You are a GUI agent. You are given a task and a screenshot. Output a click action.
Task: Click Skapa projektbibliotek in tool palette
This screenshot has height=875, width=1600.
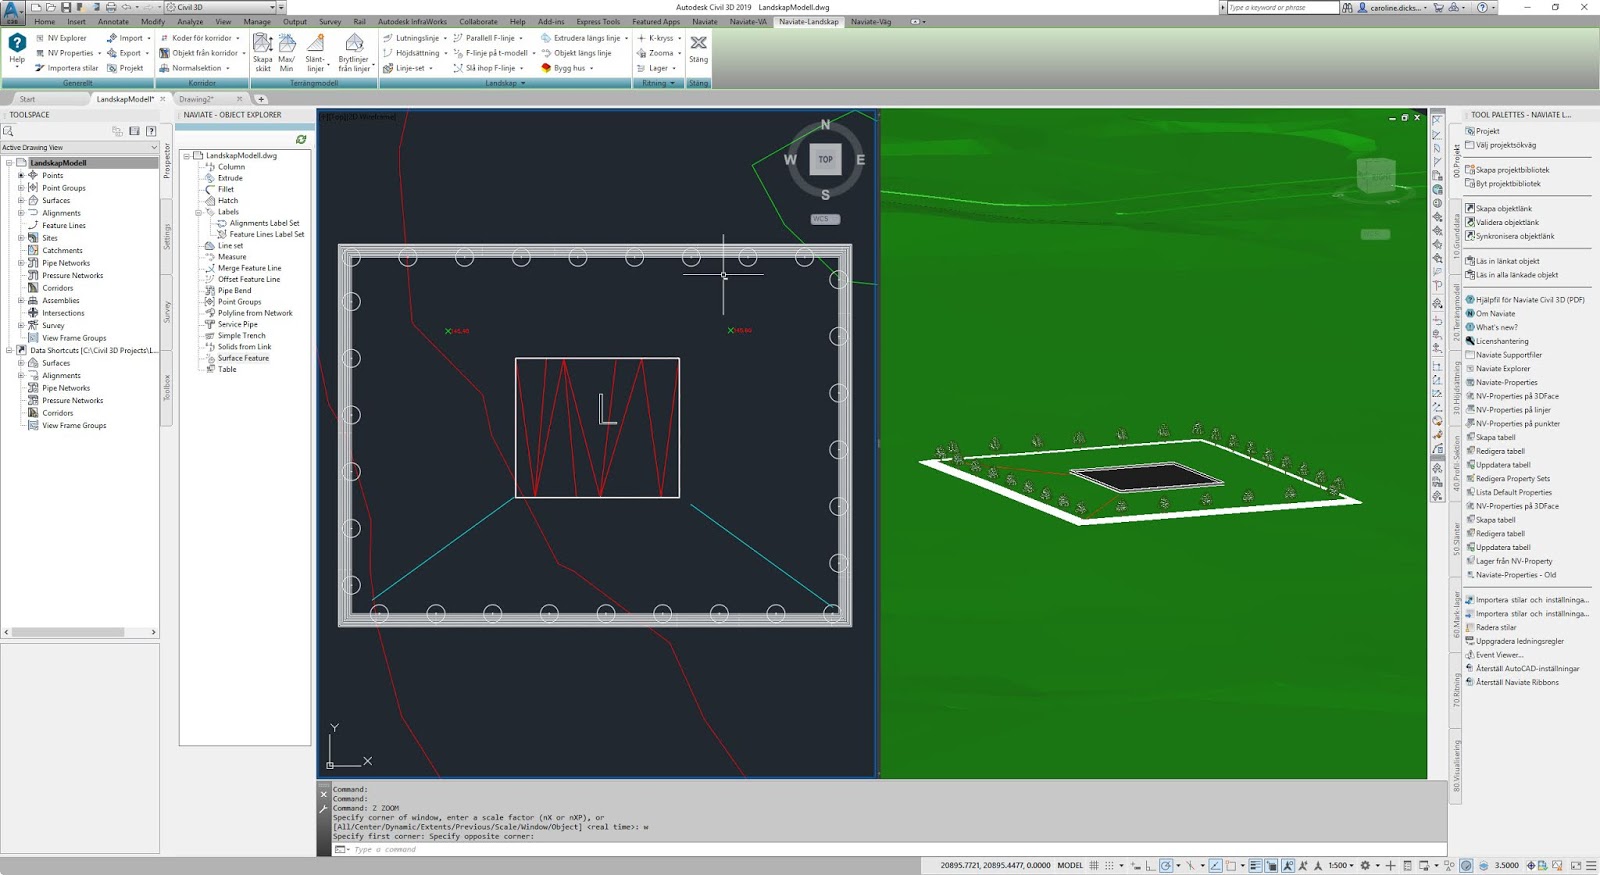(1512, 170)
